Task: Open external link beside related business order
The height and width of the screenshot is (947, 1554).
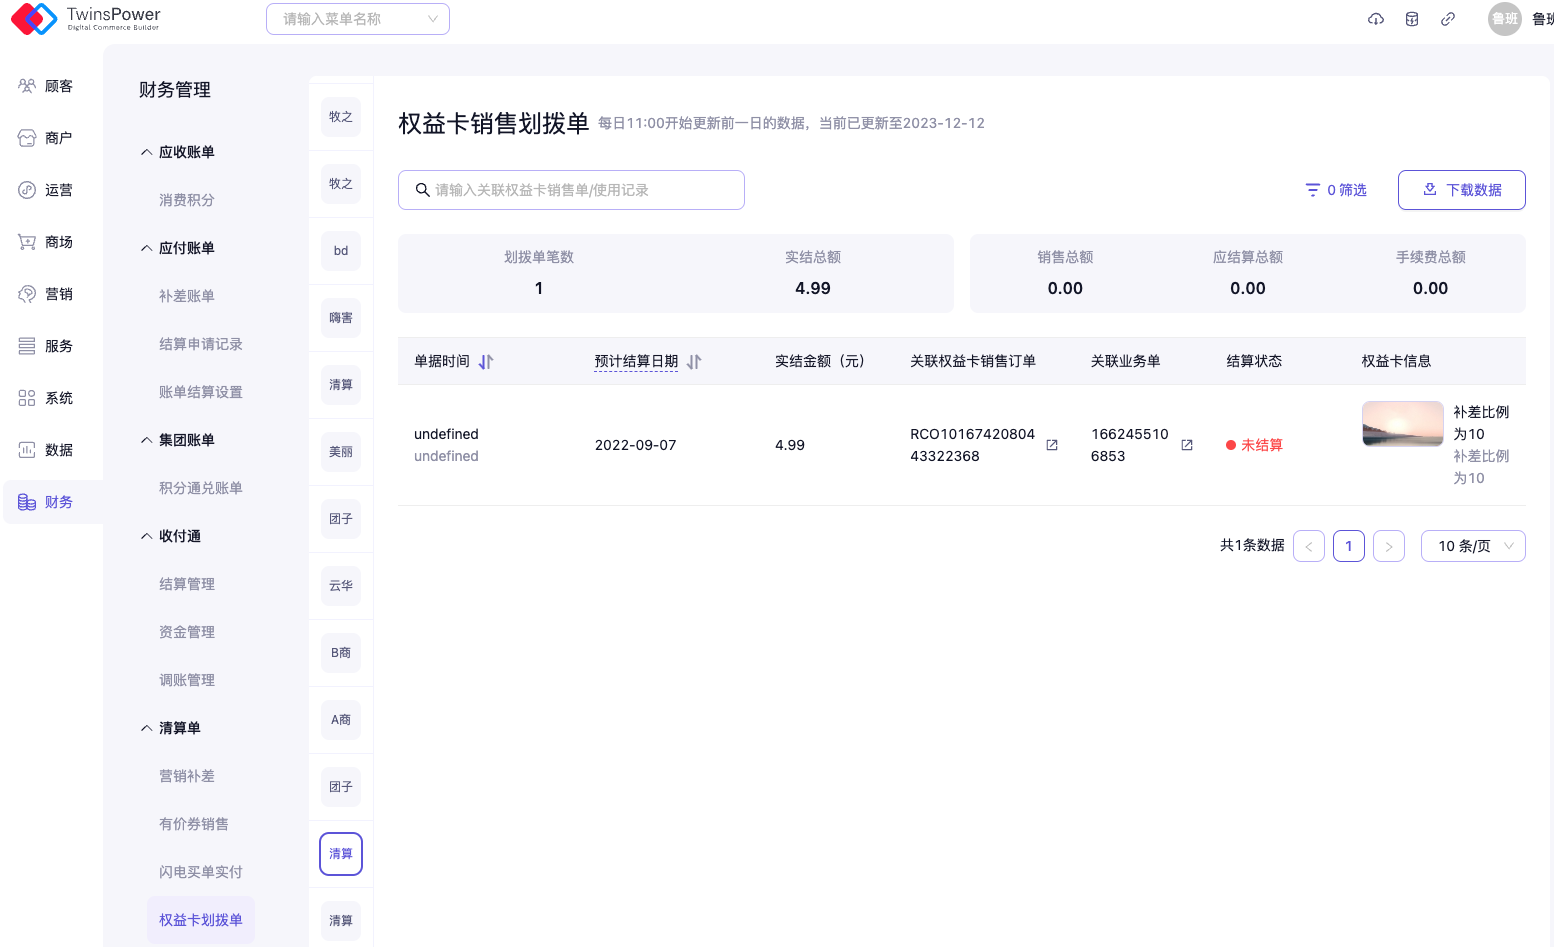Action: coord(1187,445)
